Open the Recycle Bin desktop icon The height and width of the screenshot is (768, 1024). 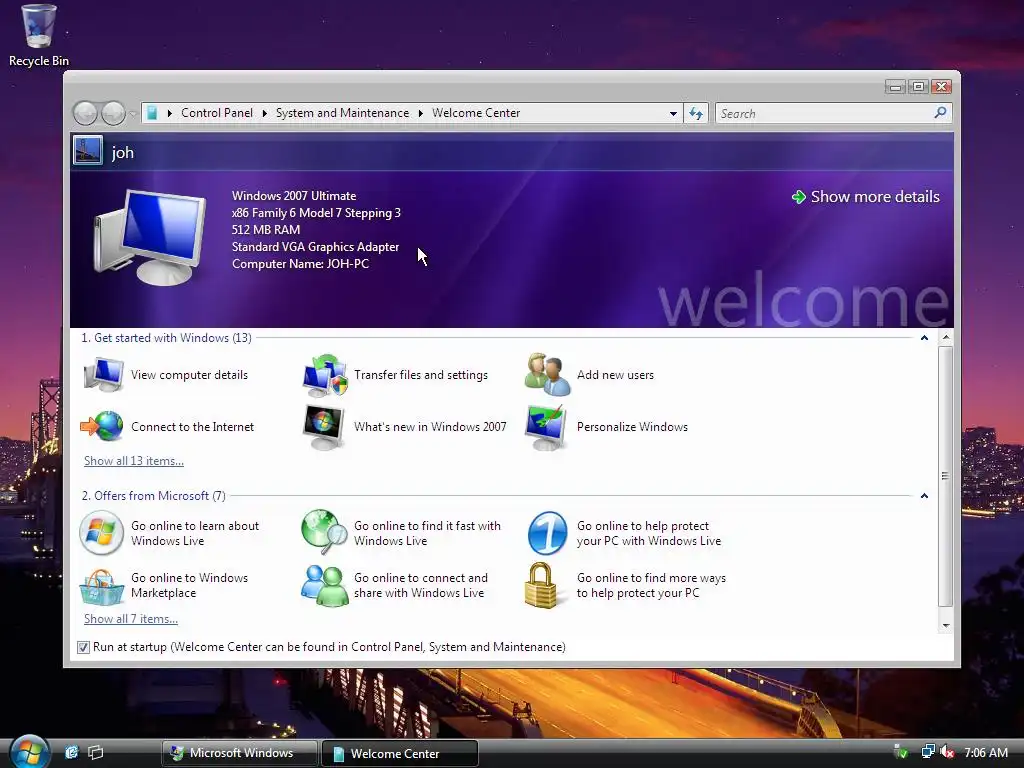click(39, 35)
